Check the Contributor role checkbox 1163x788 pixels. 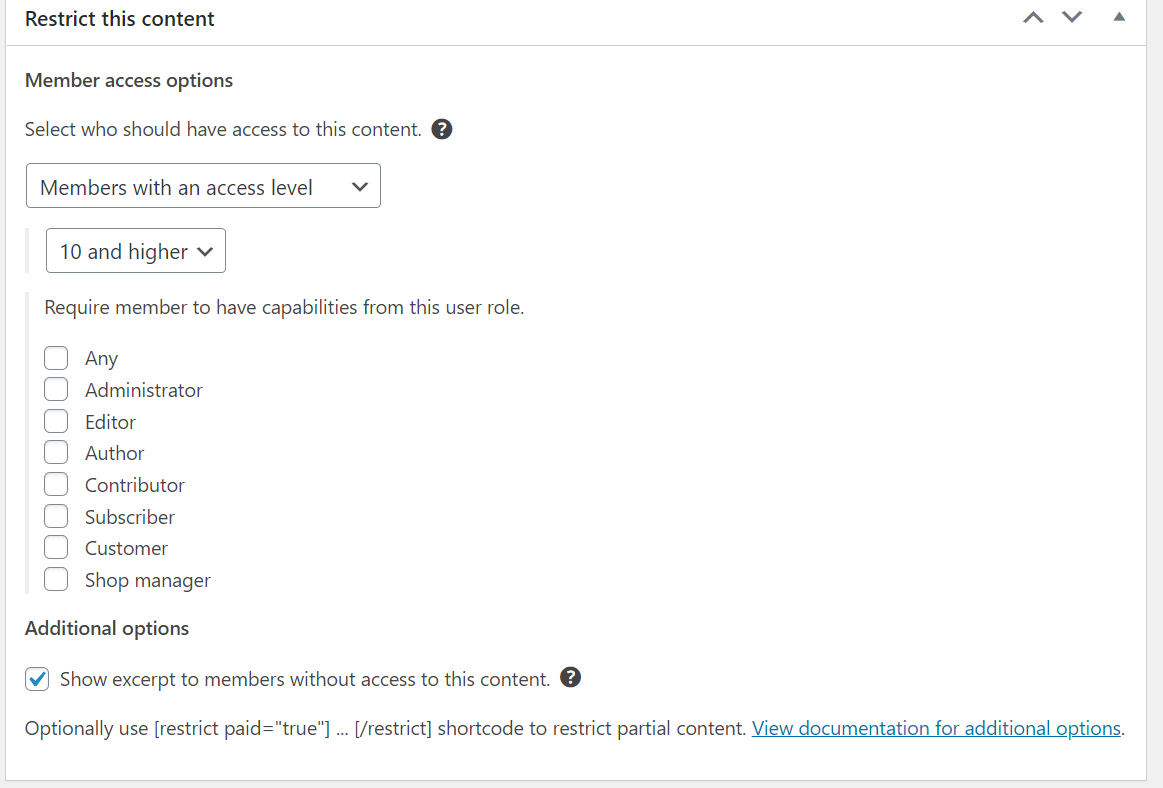tap(56, 485)
